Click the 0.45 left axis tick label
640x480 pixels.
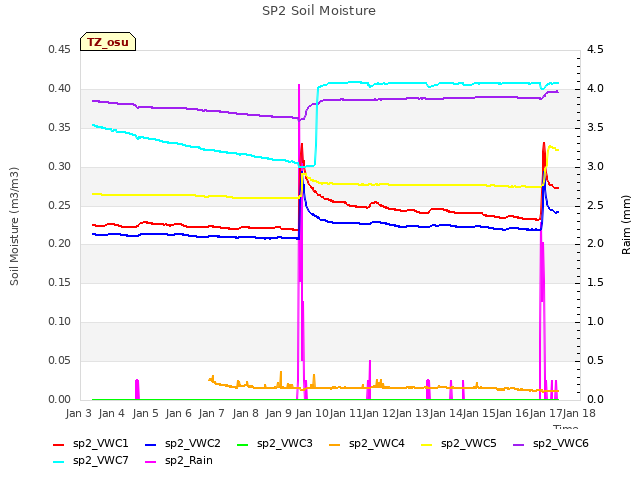pos(60,49)
